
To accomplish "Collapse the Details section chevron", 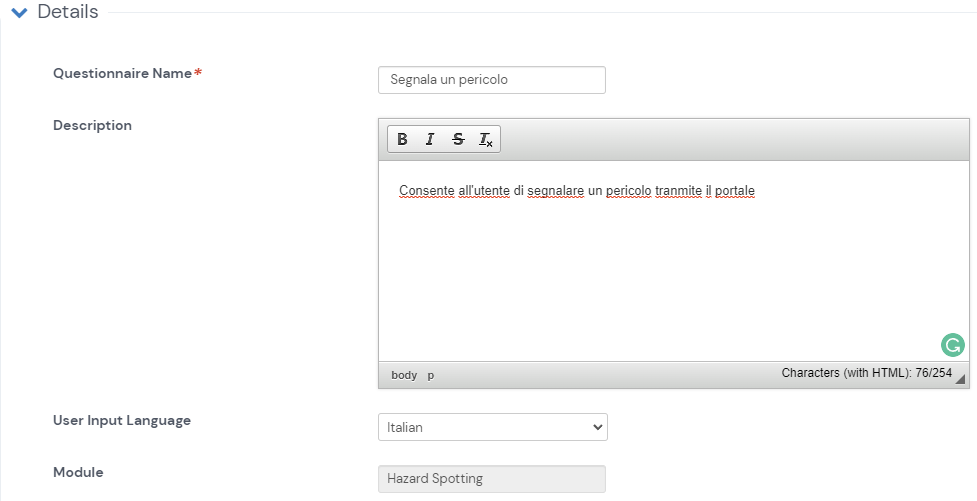I will (x=18, y=13).
